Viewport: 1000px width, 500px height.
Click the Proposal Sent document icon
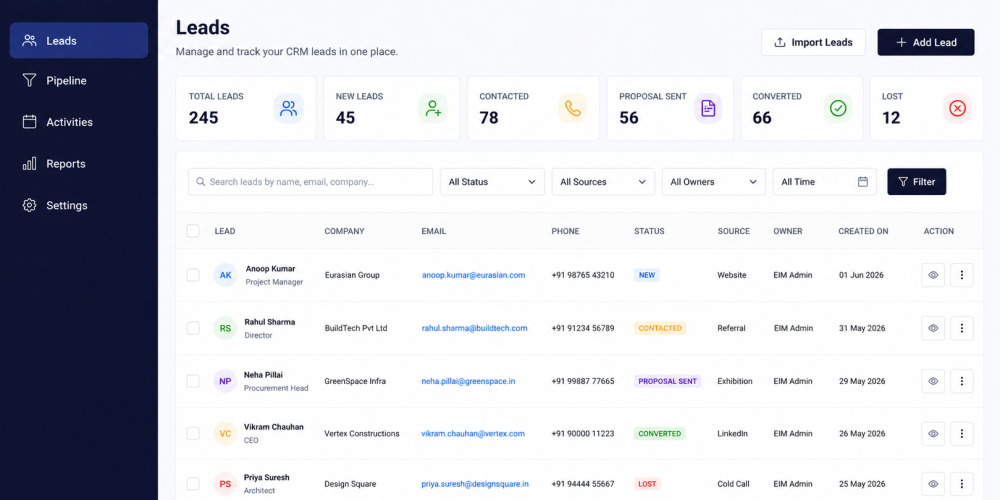(x=708, y=108)
